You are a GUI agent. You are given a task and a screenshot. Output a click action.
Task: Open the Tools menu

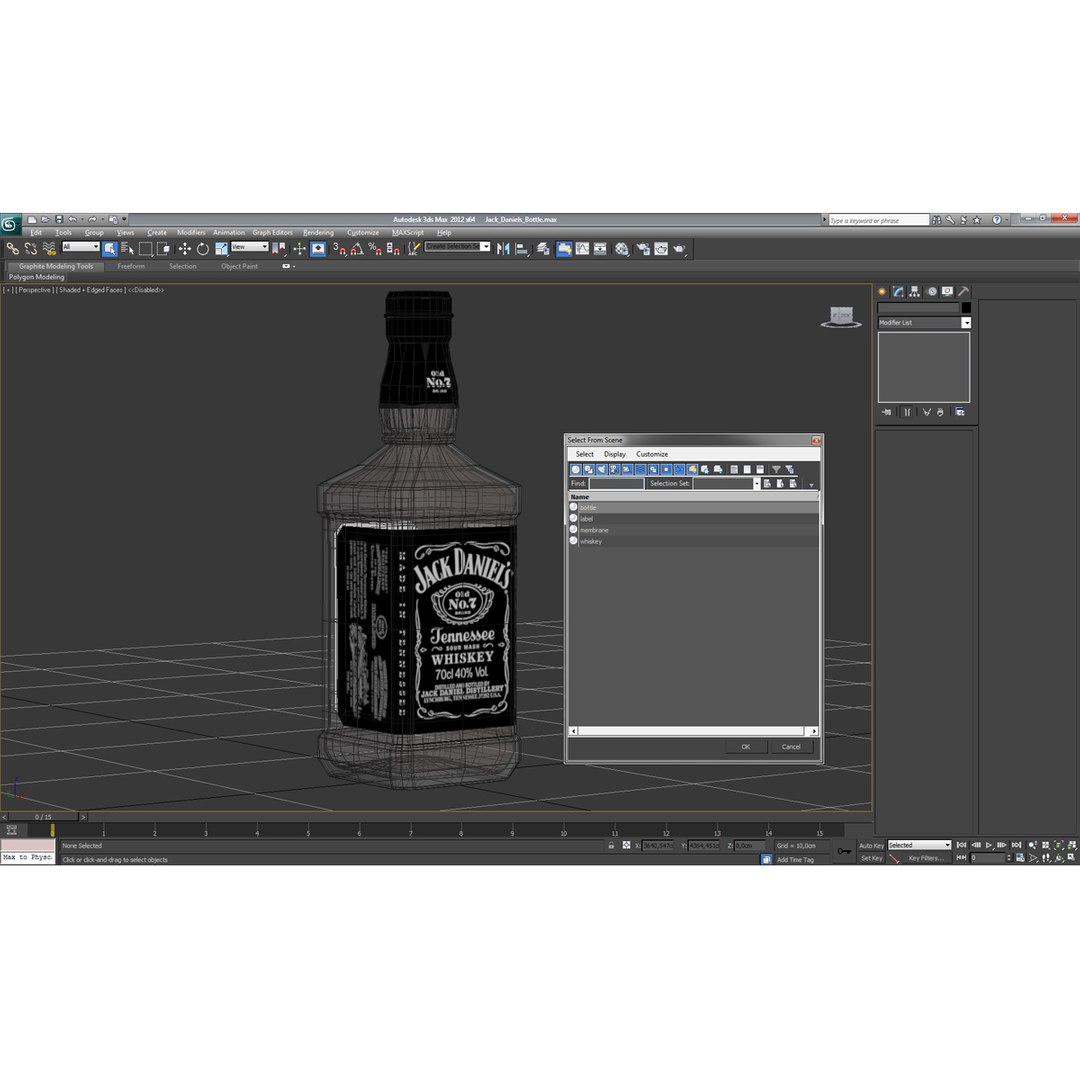pos(63,233)
